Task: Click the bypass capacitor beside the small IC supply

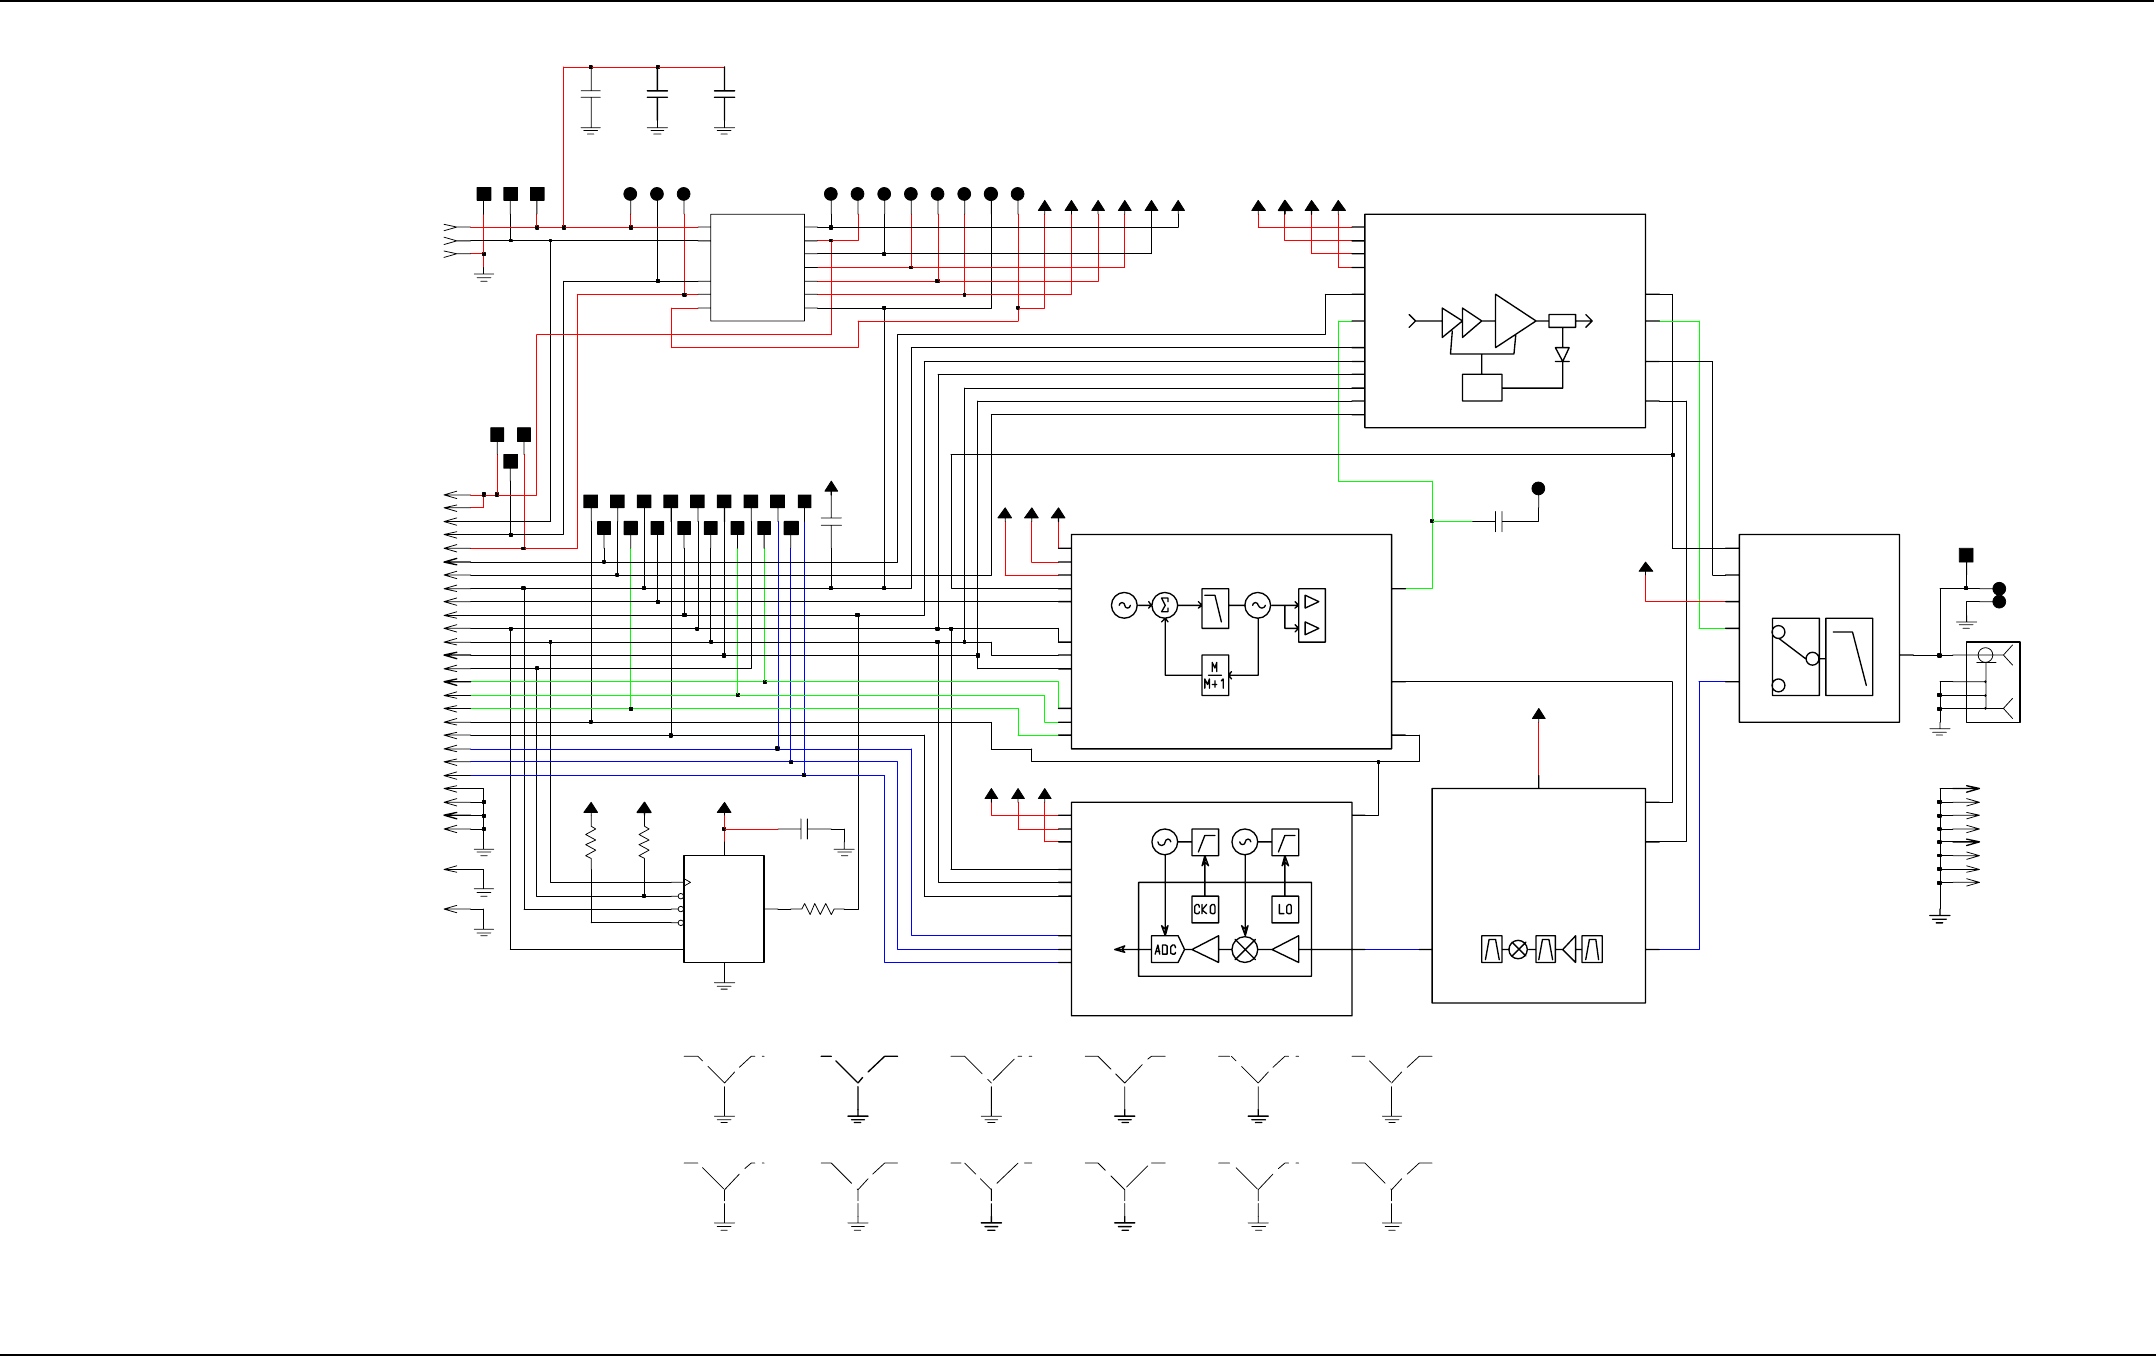Action: (x=805, y=828)
